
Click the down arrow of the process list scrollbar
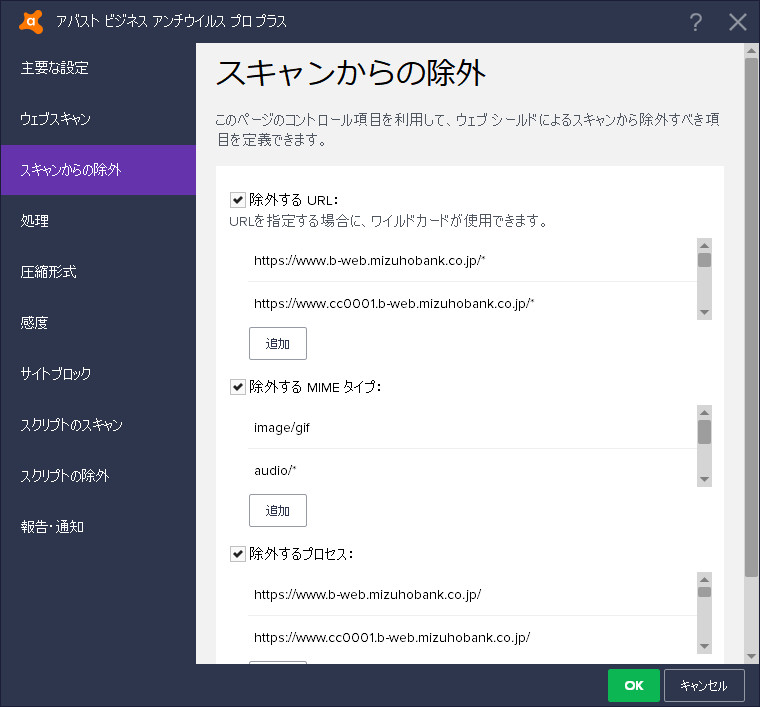(704, 646)
